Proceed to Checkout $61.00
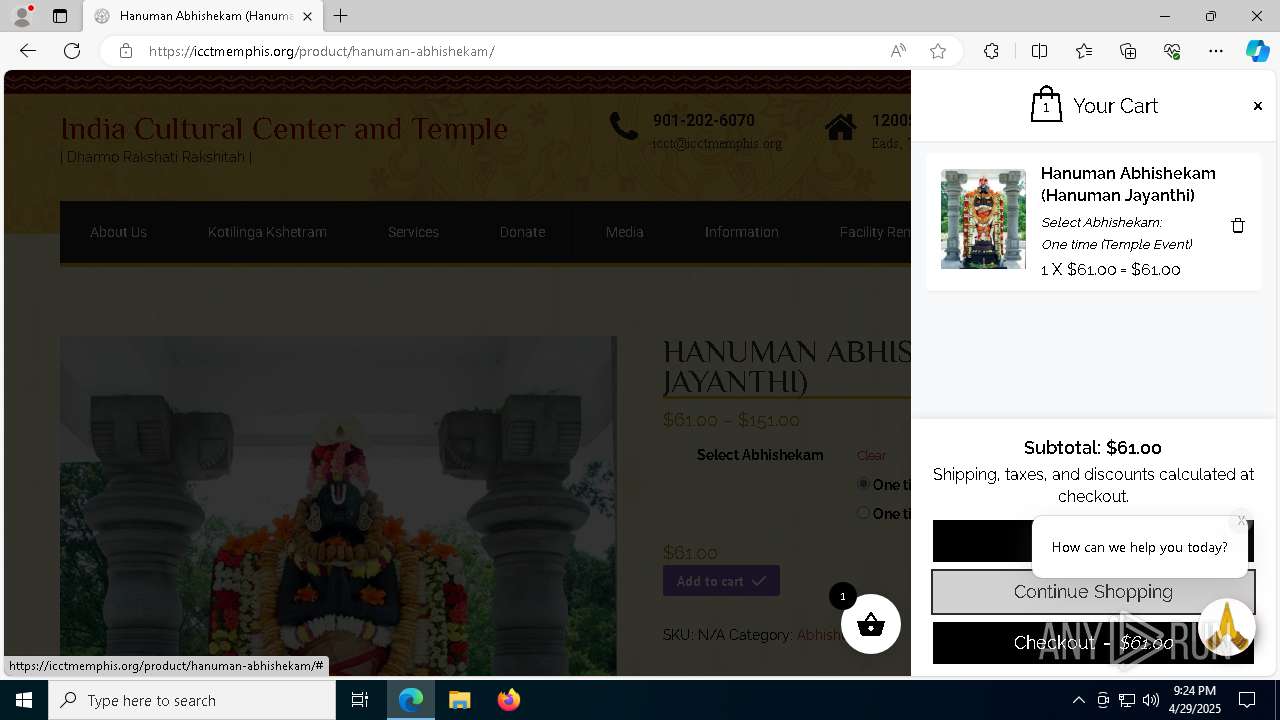 coord(1093,643)
